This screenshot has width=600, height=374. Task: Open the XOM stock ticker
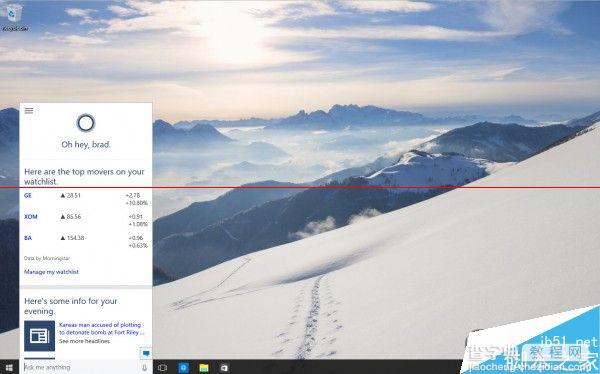pos(31,217)
